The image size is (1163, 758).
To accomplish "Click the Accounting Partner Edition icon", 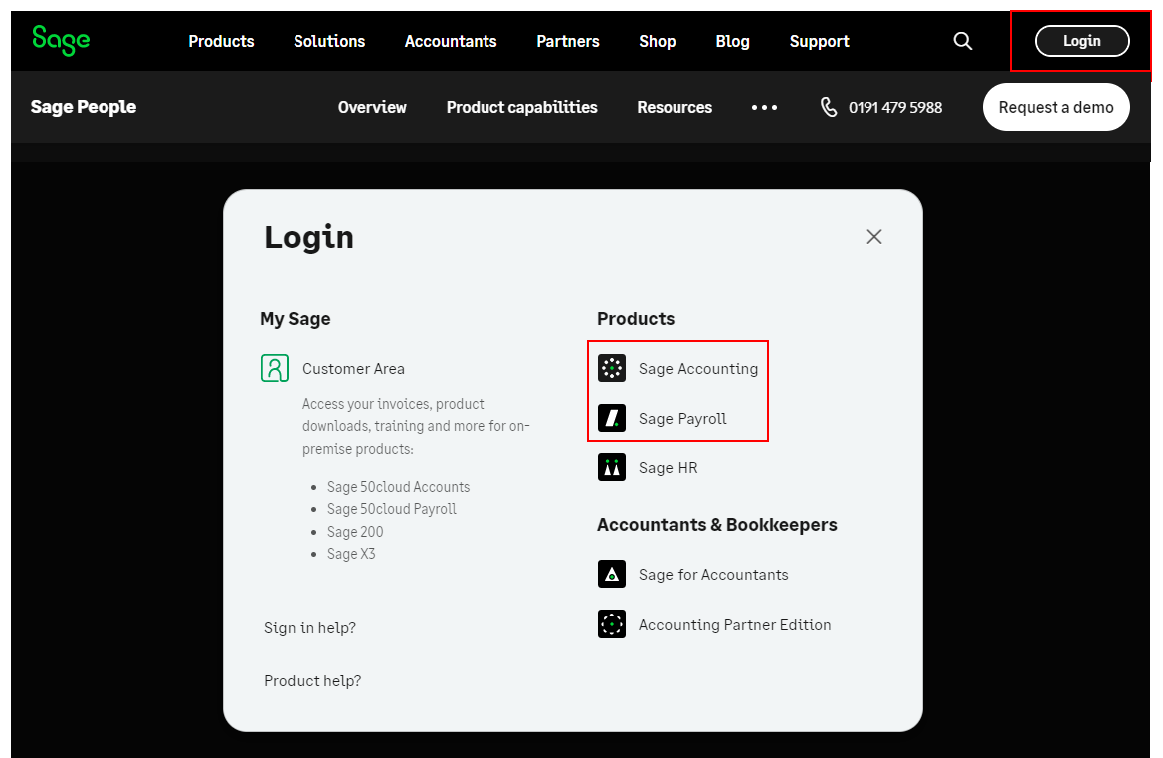I will [612, 624].
